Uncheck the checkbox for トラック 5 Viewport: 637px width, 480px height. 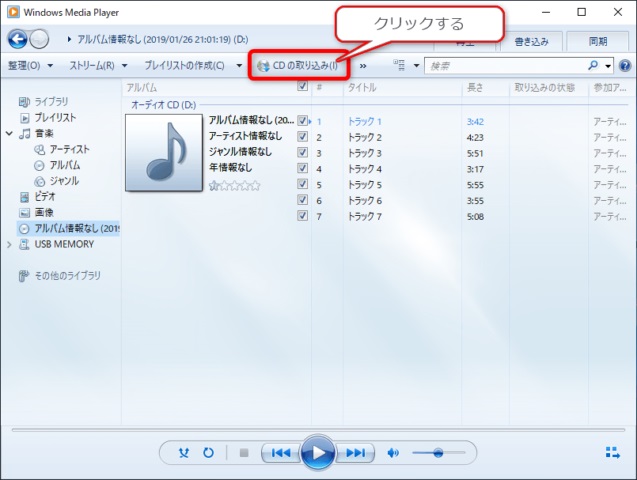[302, 184]
